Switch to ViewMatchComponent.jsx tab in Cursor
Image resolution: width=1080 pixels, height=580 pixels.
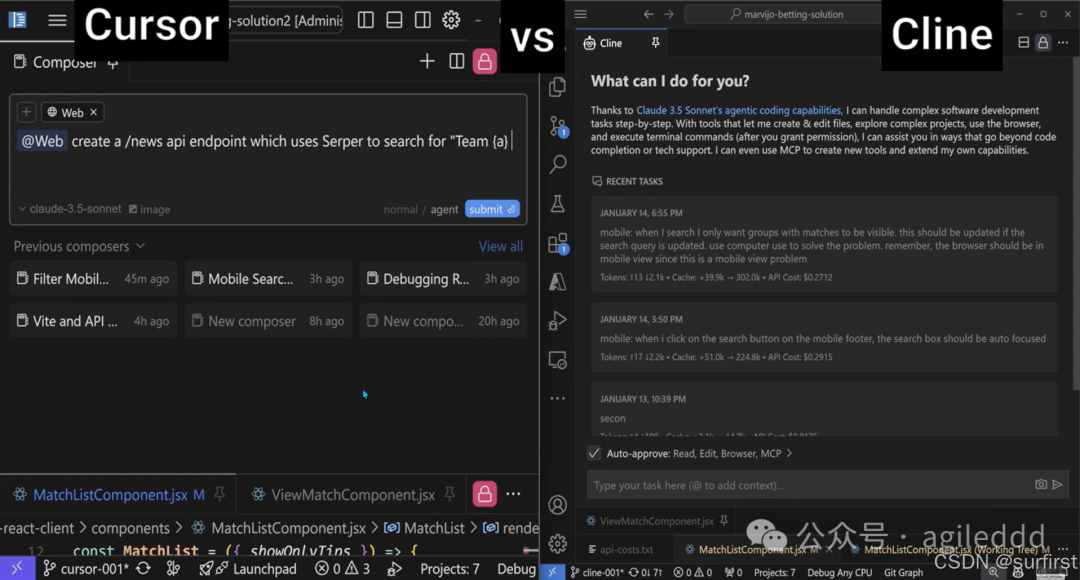[353, 495]
